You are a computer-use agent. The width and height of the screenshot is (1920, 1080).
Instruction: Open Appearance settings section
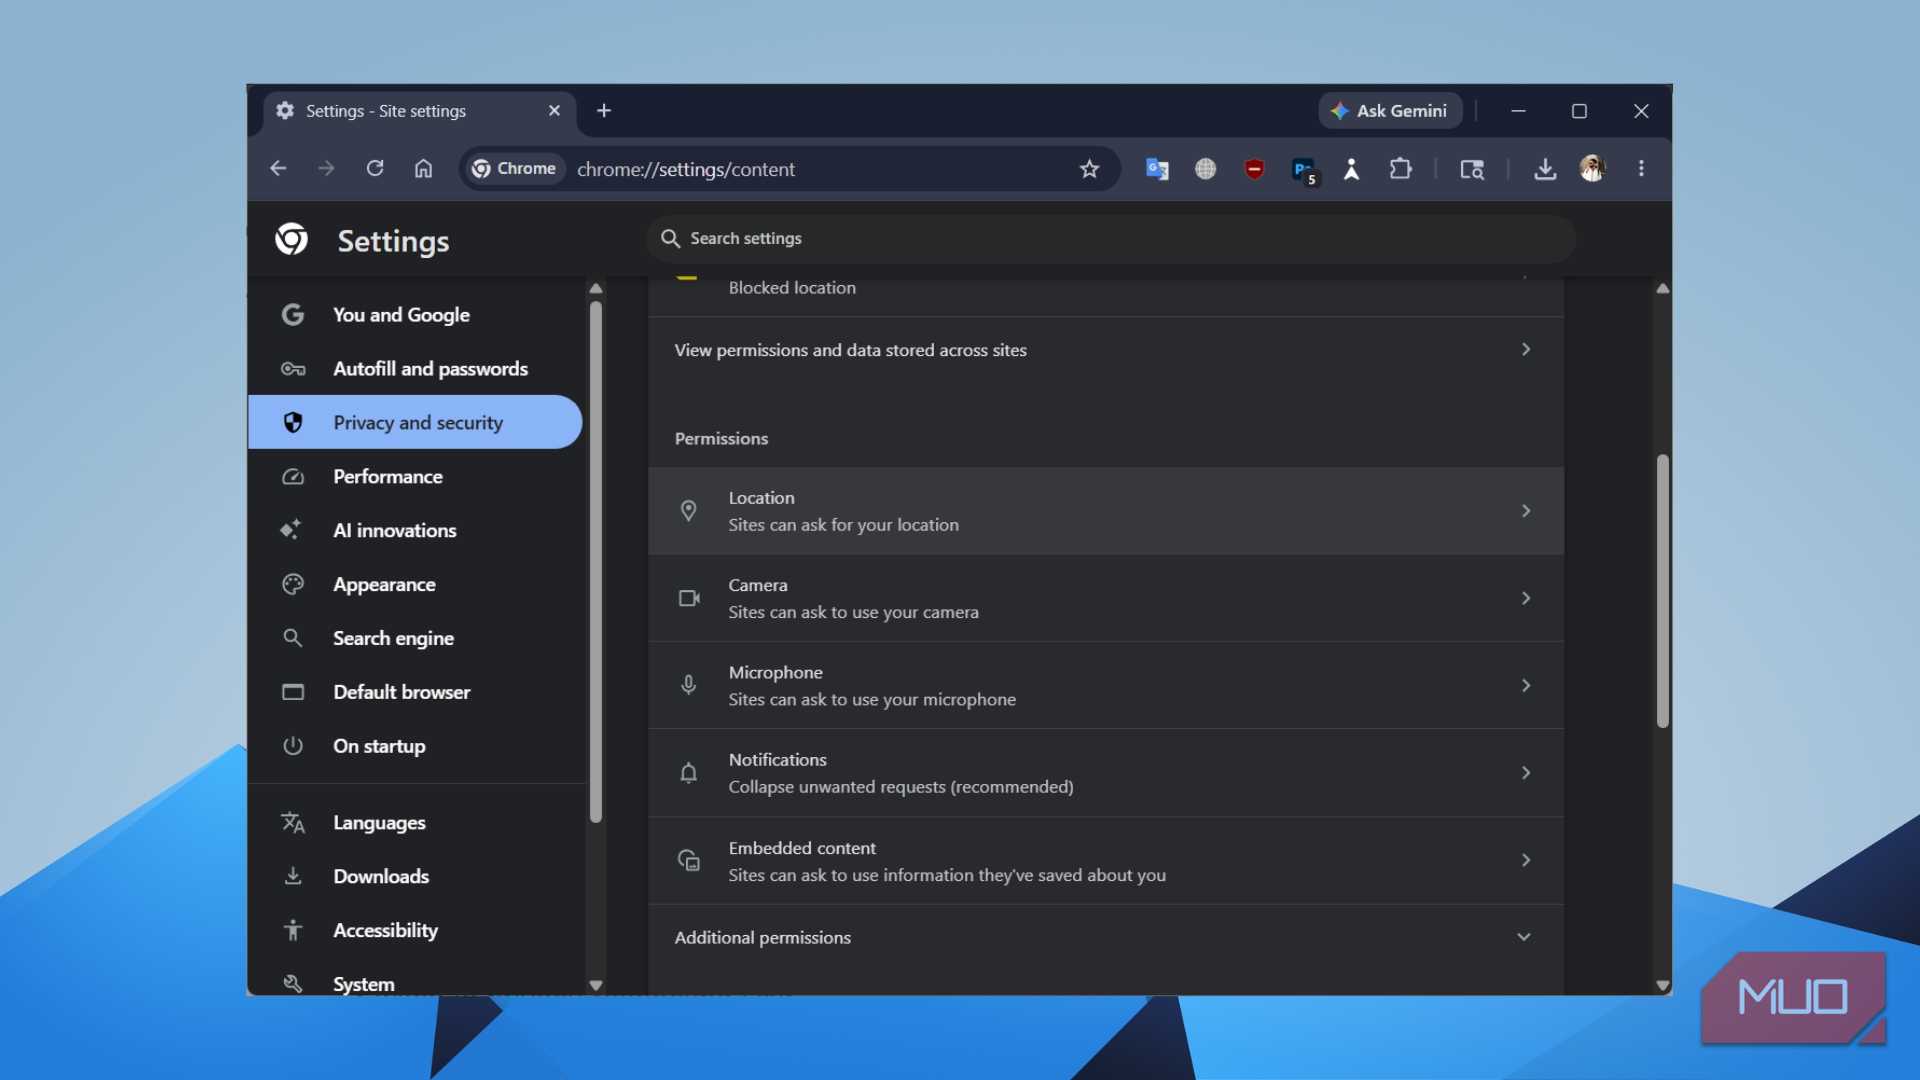click(x=415, y=584)
